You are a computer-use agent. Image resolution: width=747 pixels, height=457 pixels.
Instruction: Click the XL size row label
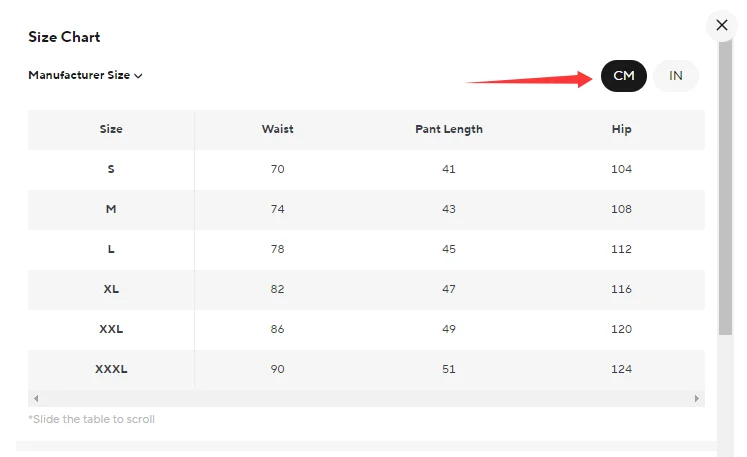pos(111,289)
